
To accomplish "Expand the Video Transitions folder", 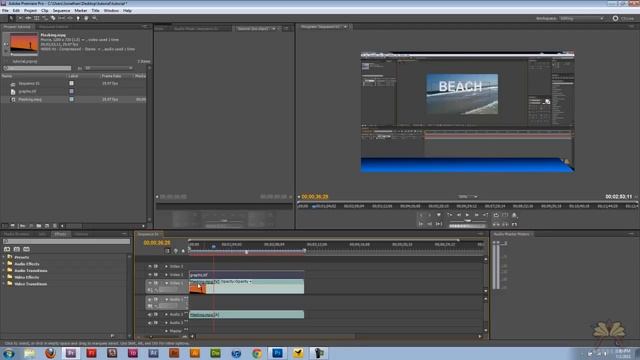I will tap(4, 284).
